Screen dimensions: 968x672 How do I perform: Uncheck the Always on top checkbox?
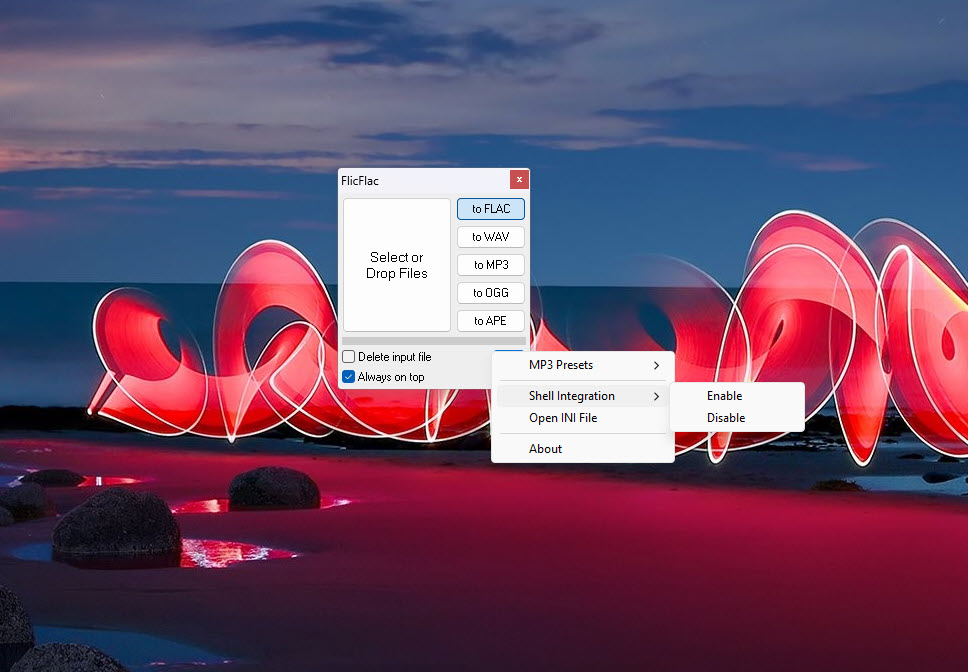coord(349,376)
